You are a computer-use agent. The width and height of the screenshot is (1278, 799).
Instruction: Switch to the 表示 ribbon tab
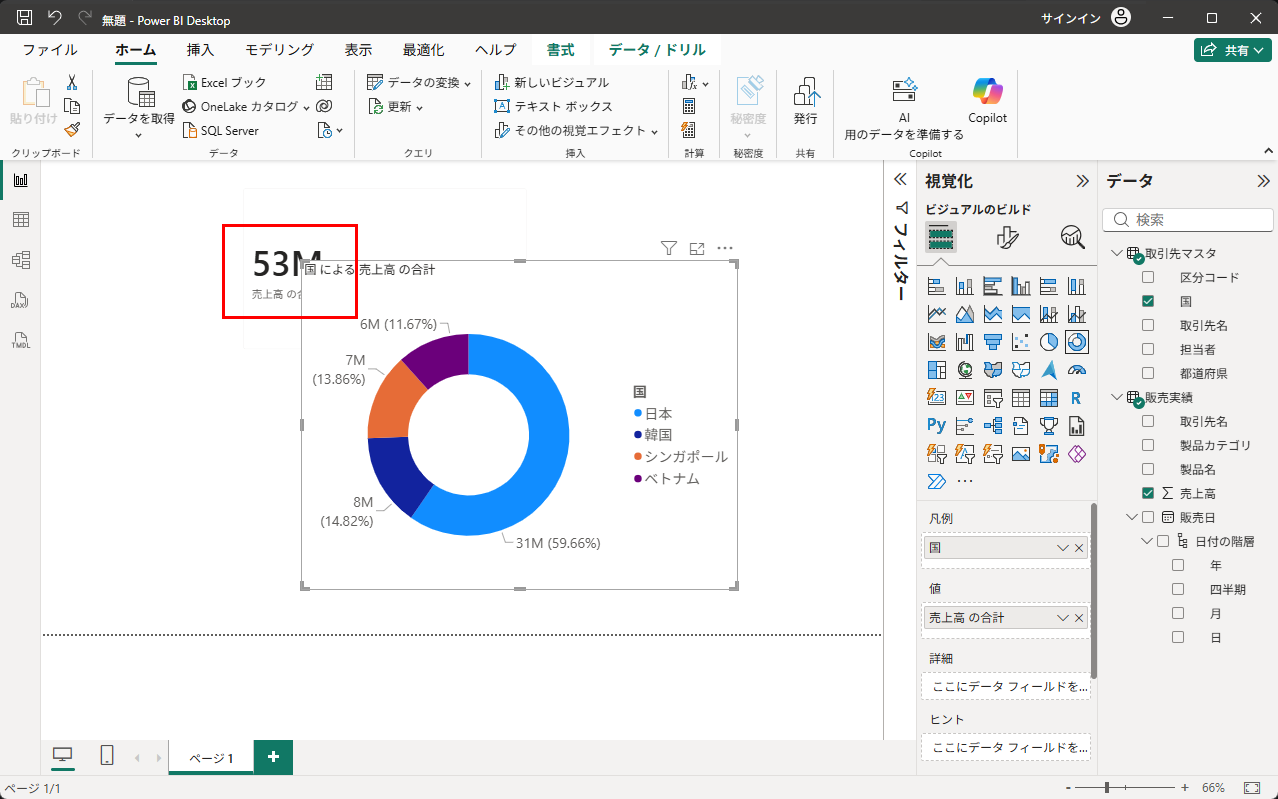[358, 50]
